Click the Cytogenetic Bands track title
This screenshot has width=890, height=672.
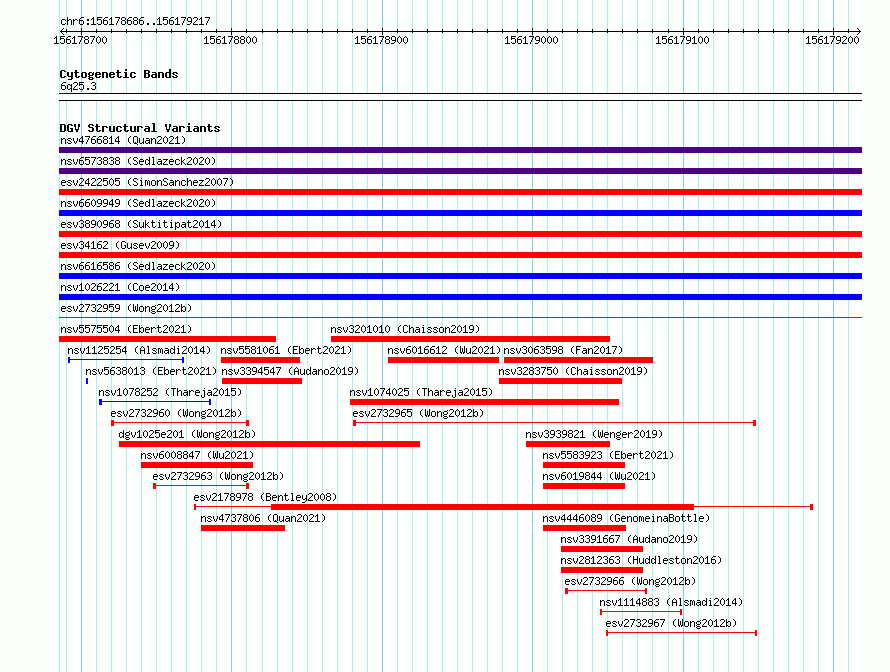coord(119,74)
